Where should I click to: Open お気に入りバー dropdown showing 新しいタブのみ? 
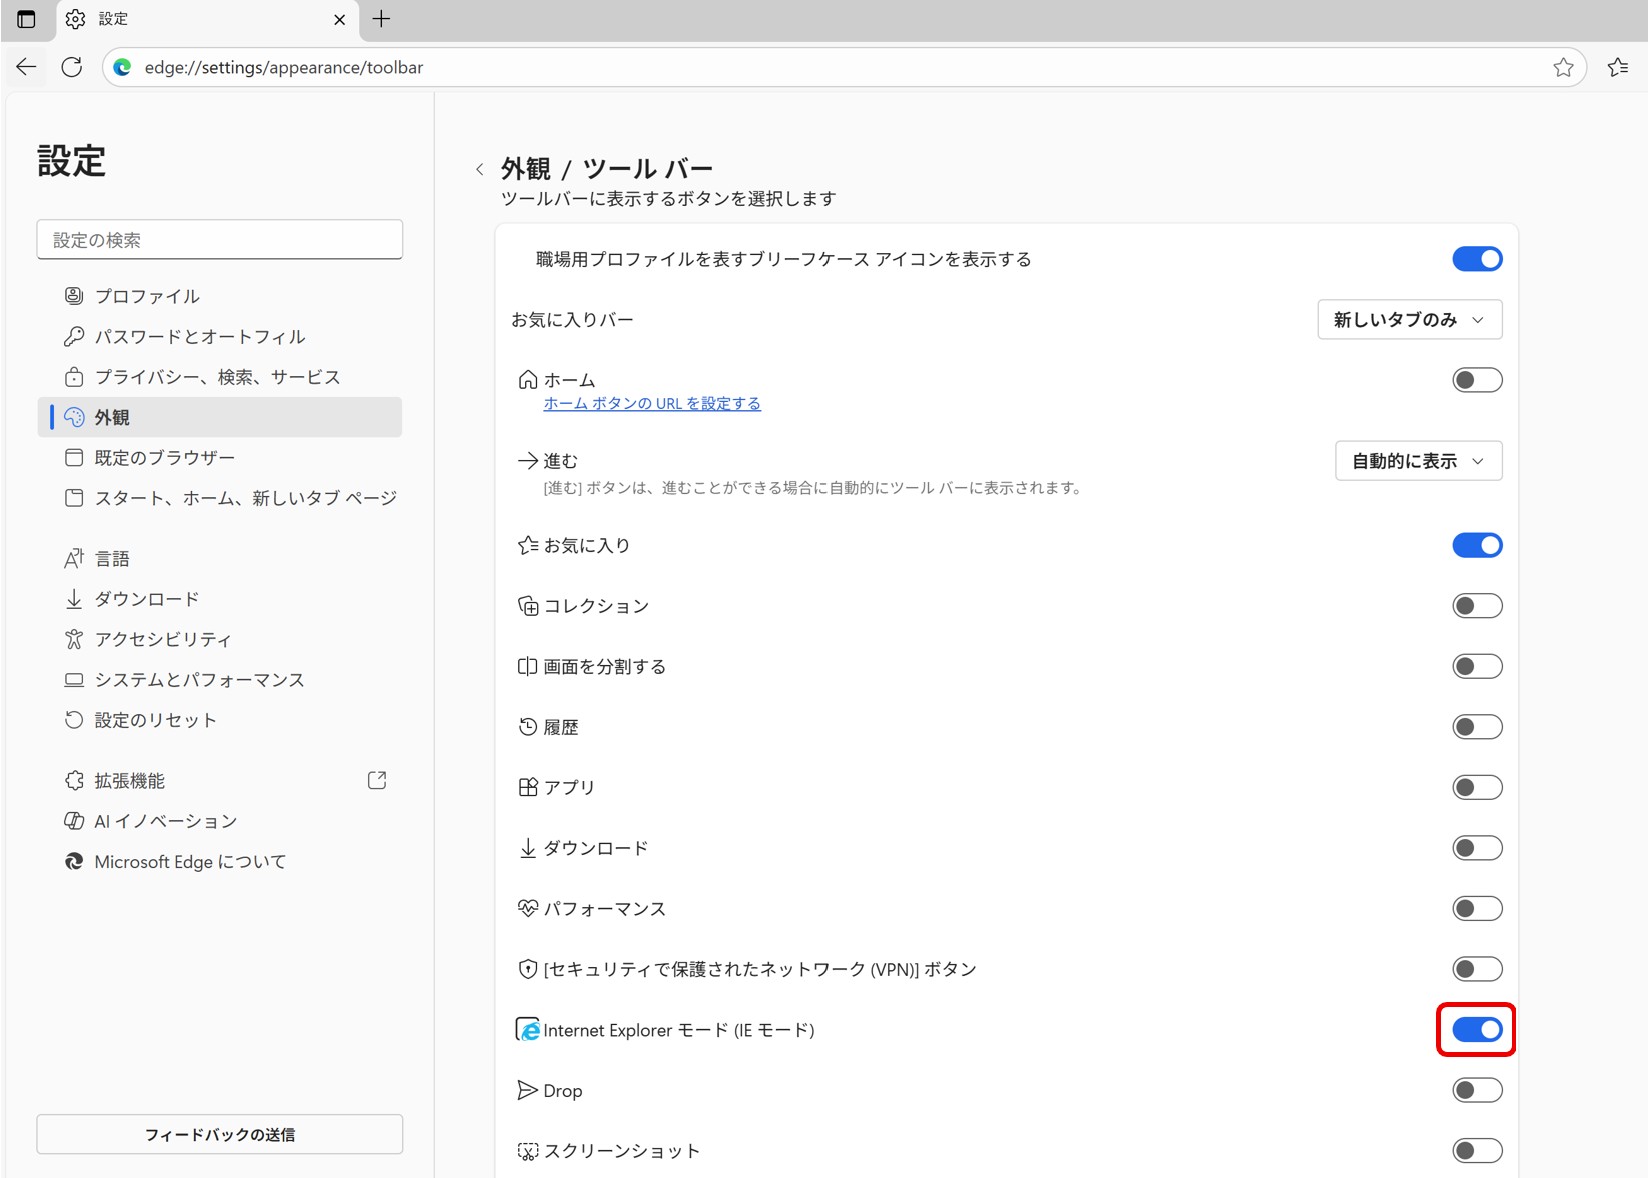tap(1409, 320)
